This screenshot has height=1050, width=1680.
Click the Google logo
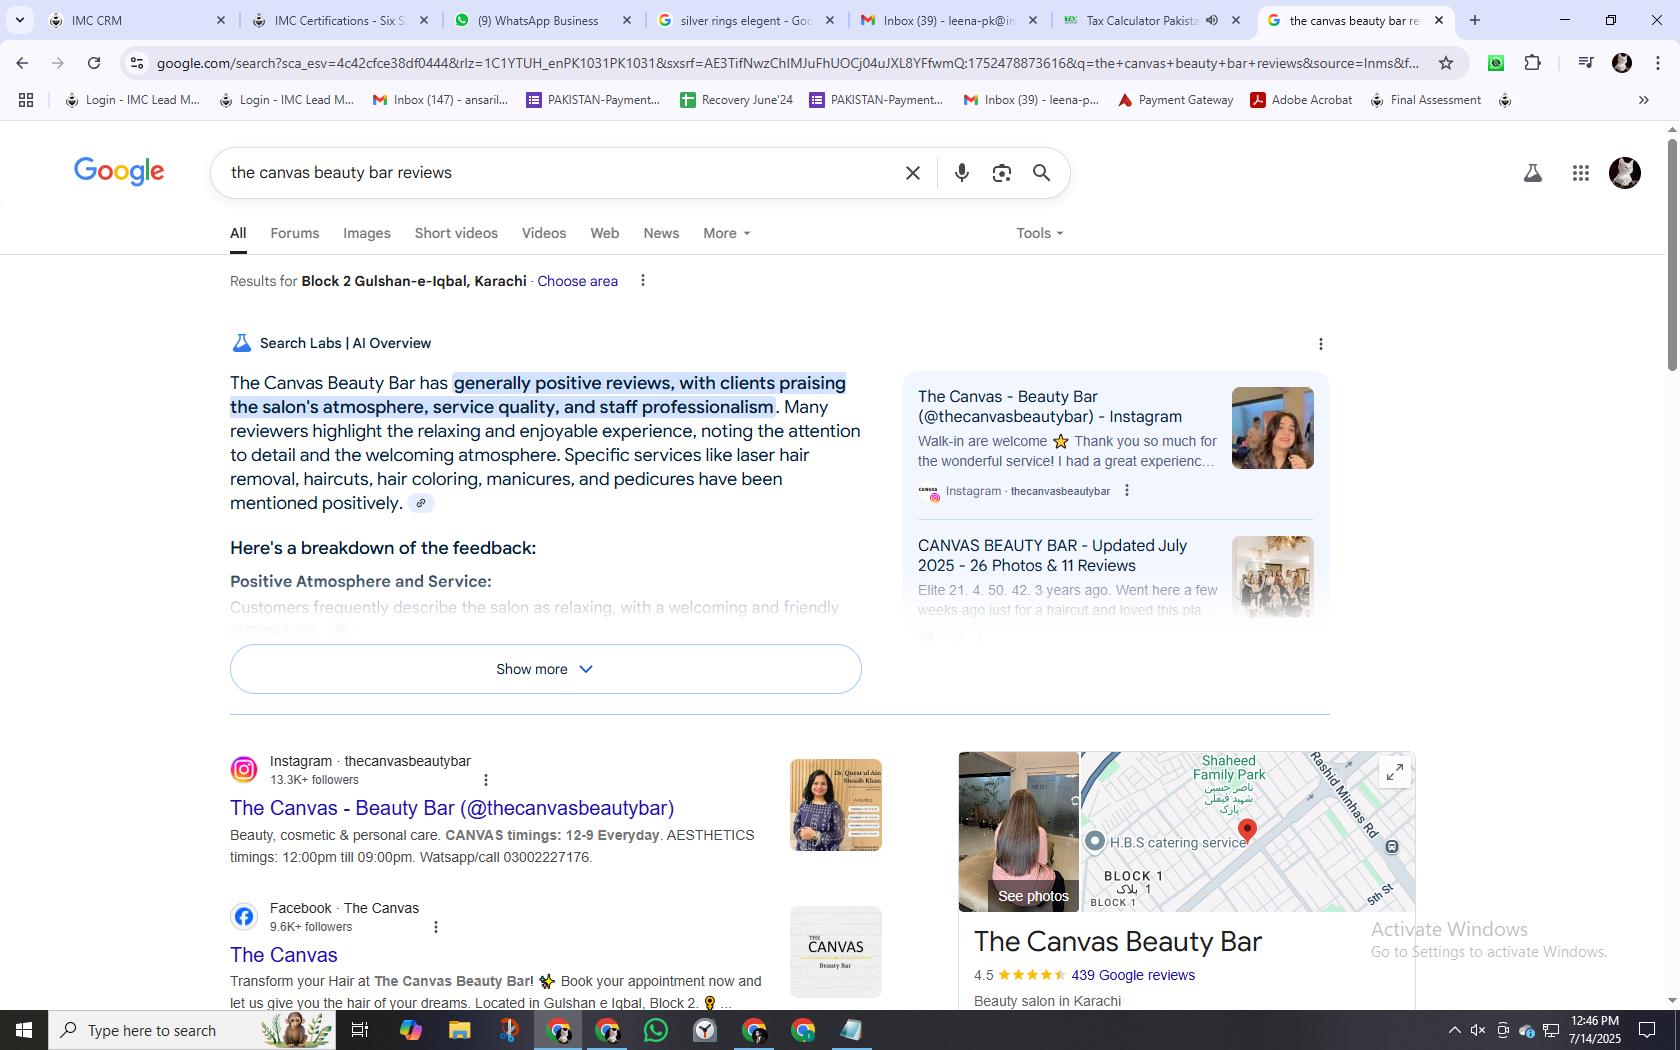119,172
